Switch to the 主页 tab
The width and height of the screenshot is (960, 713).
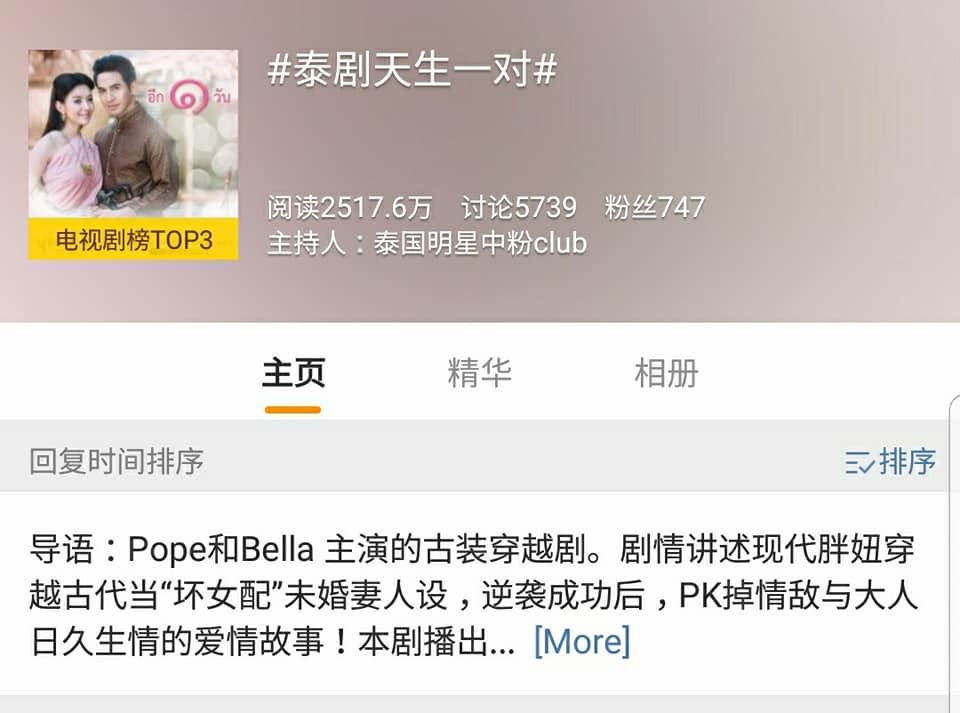click(x=293, y=373)
